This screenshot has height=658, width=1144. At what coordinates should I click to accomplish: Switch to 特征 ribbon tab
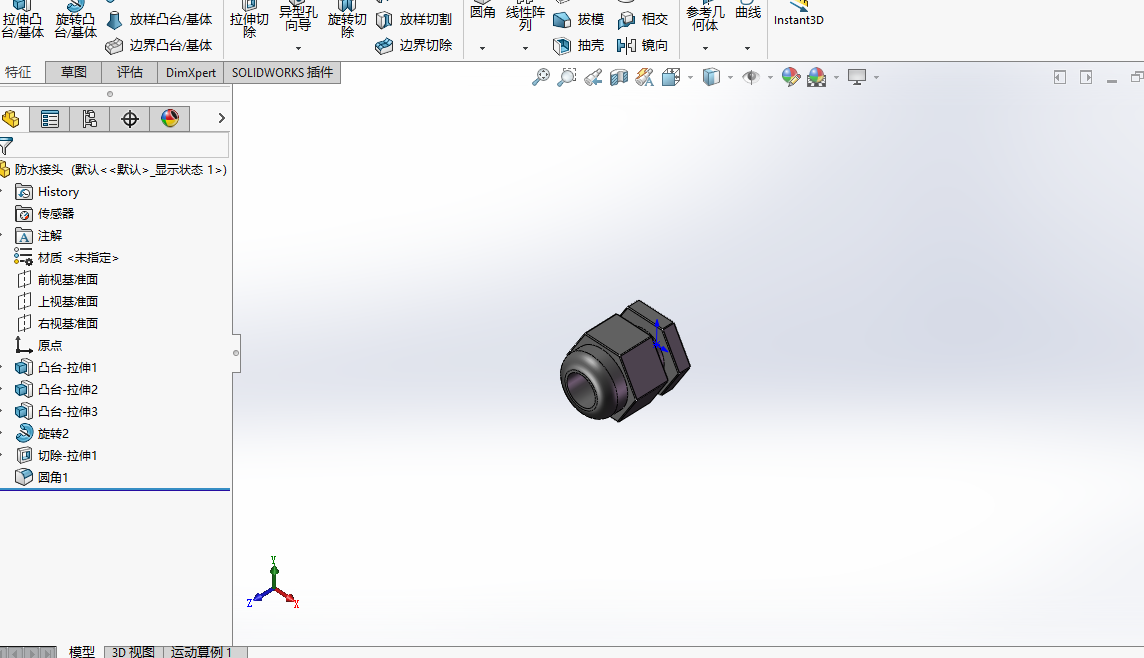tap(18, 72)
